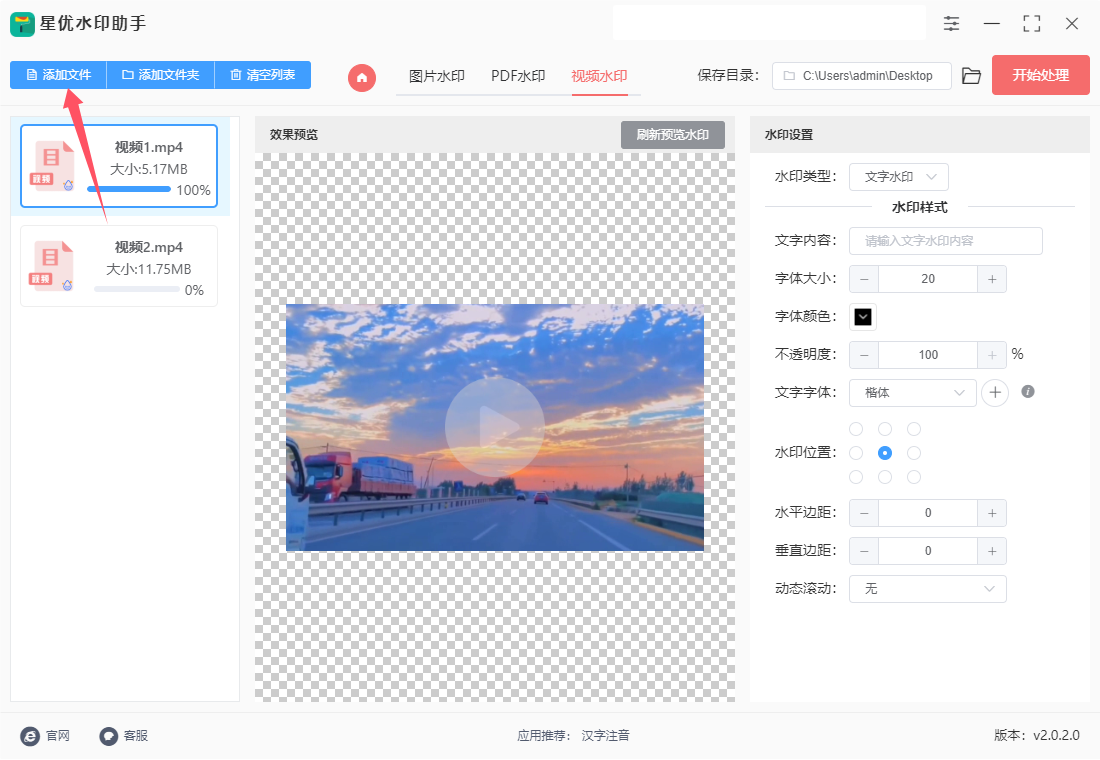Select the 视频1.mp4 list item
The height and width of the screenshot is (760, 1100).
click(119, 166)
